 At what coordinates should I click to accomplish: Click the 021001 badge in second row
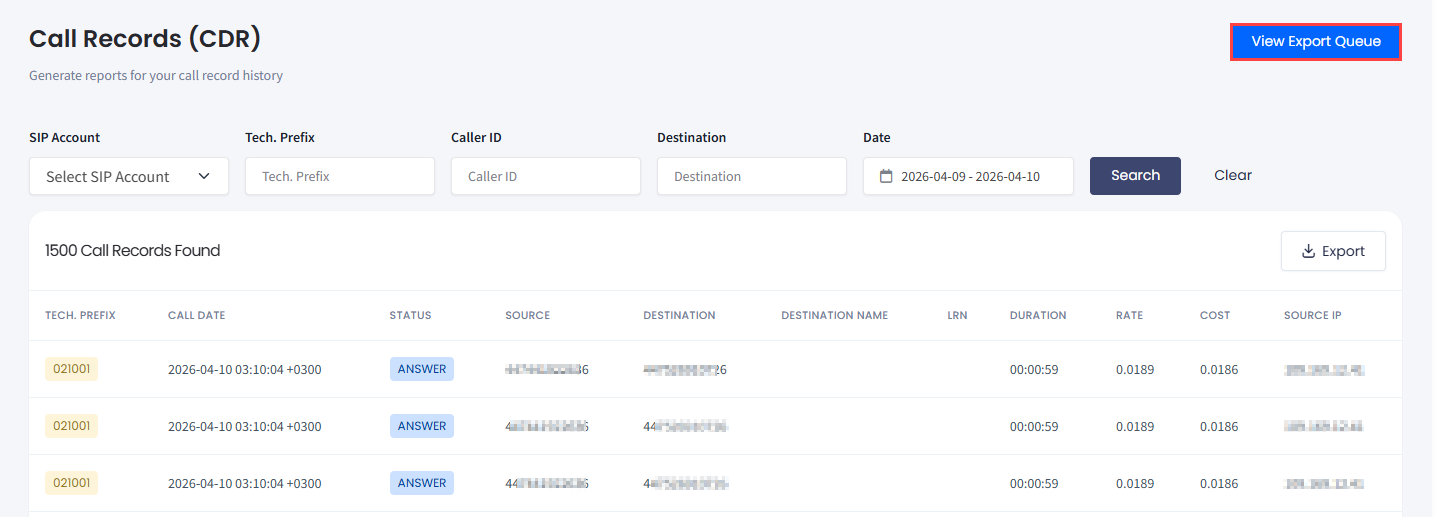[71, 426]
